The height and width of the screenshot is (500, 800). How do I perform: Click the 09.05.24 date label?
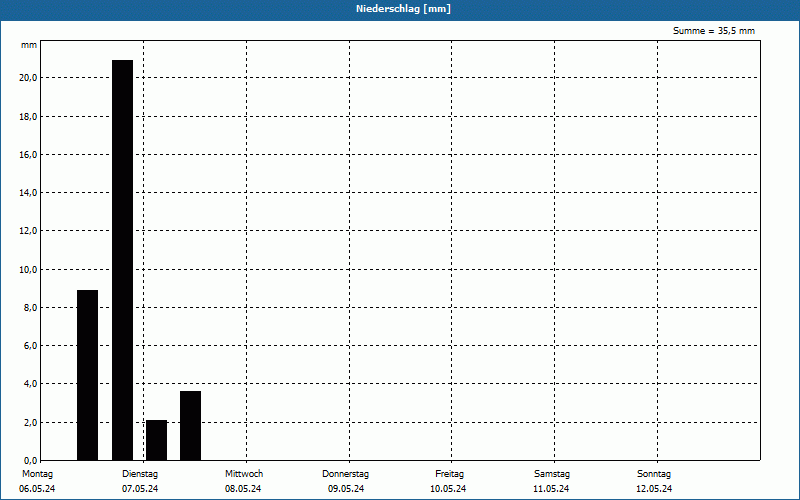[x=346, y=489]
